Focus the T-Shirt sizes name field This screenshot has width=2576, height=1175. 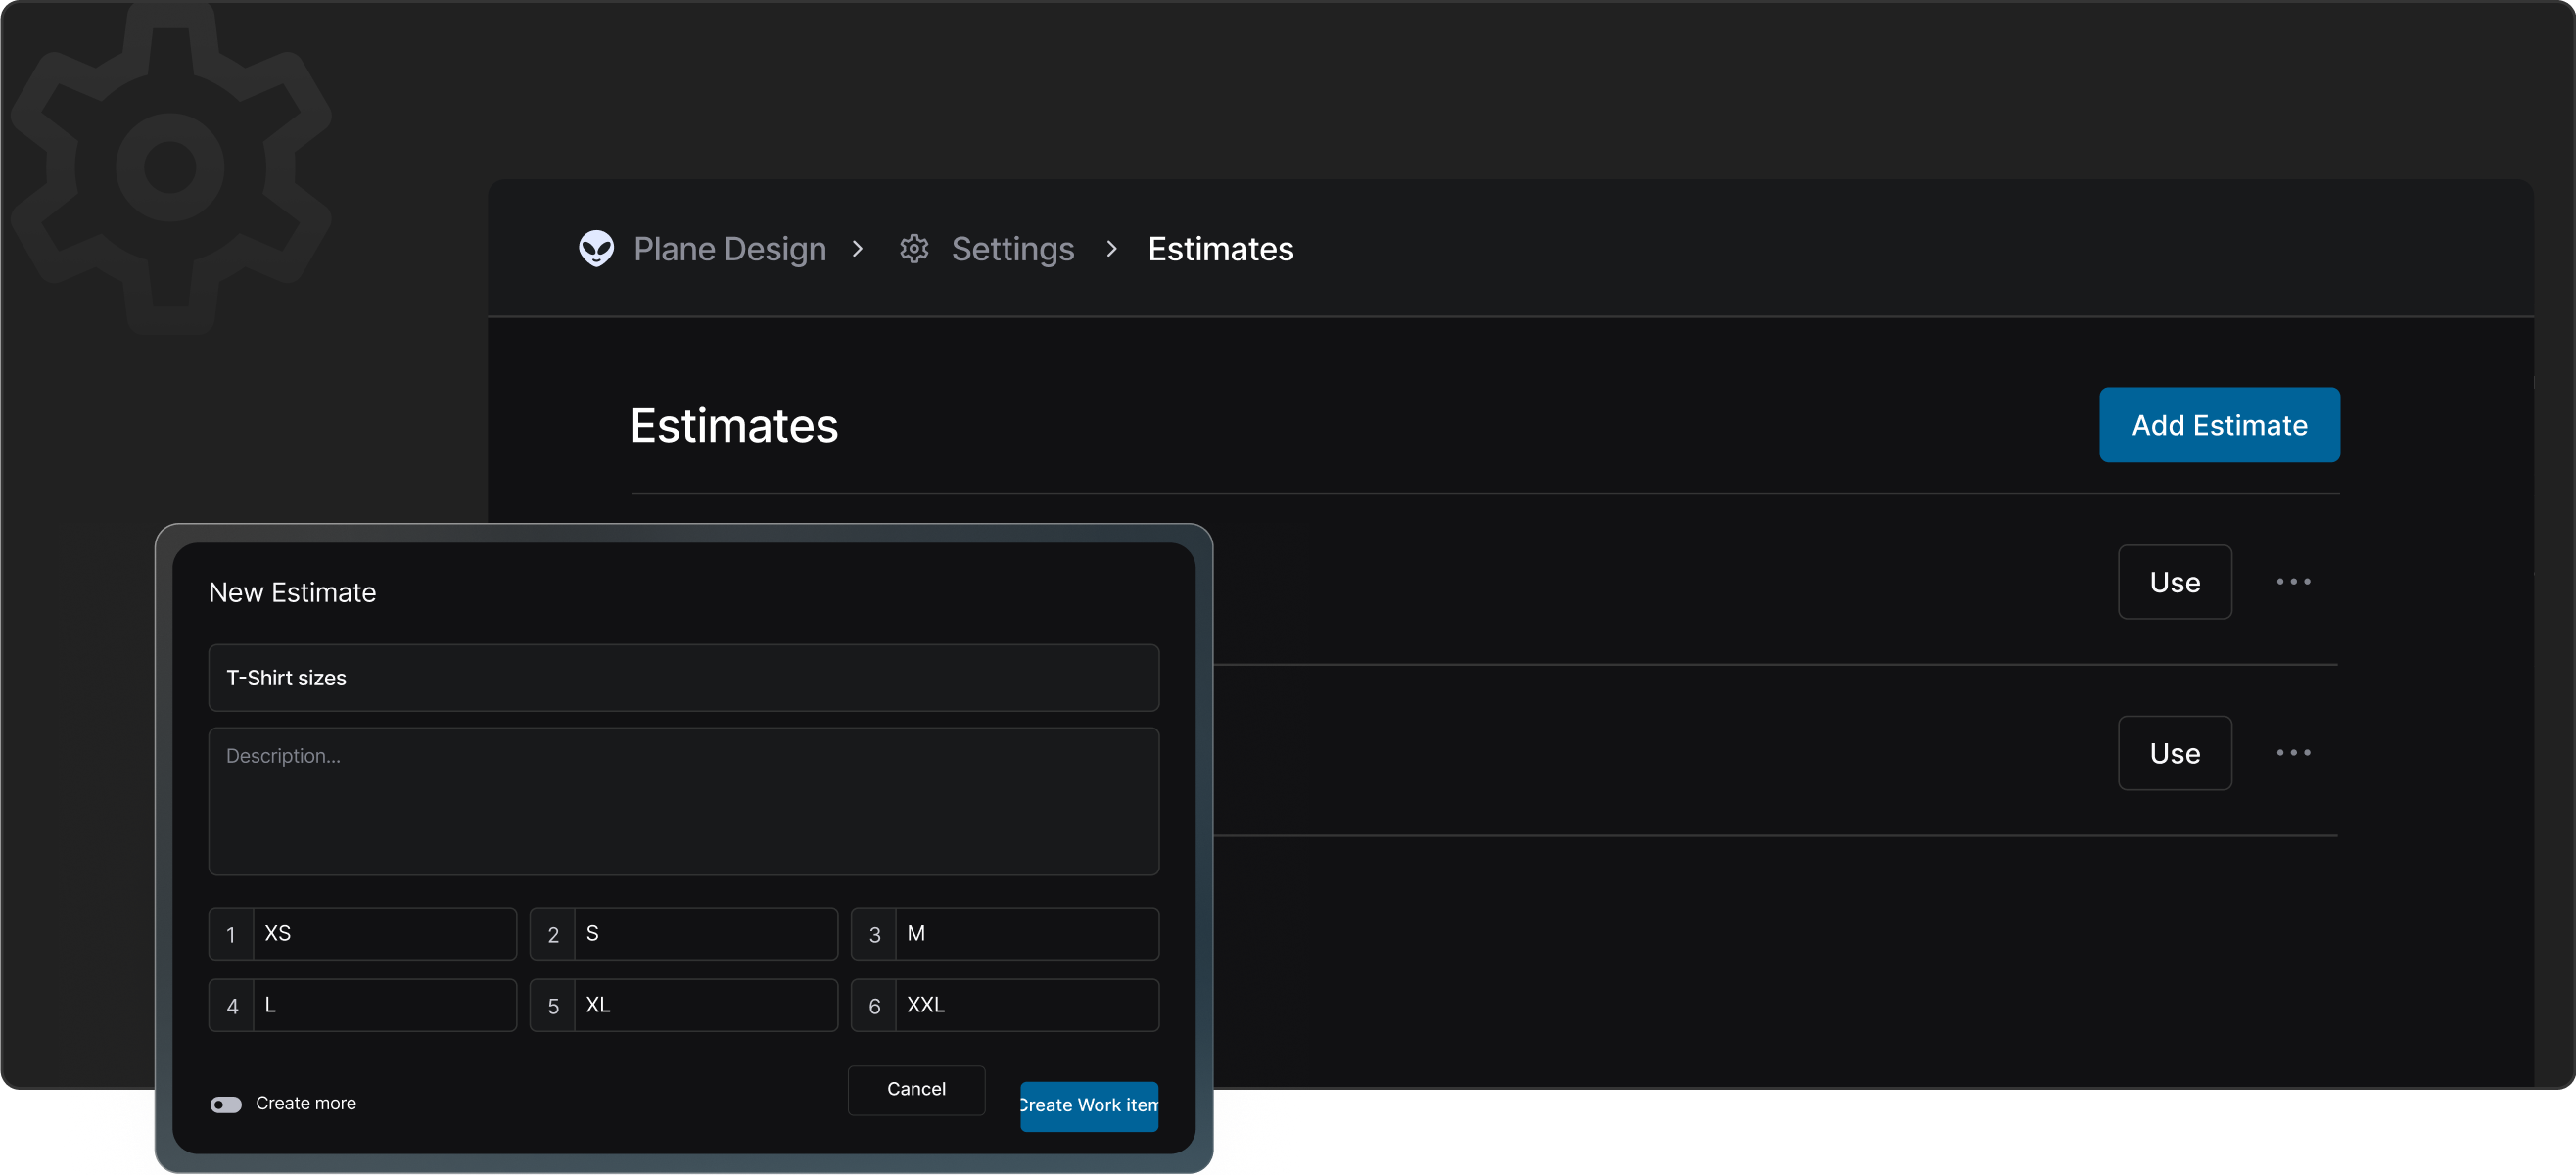[x=683, y=678]
